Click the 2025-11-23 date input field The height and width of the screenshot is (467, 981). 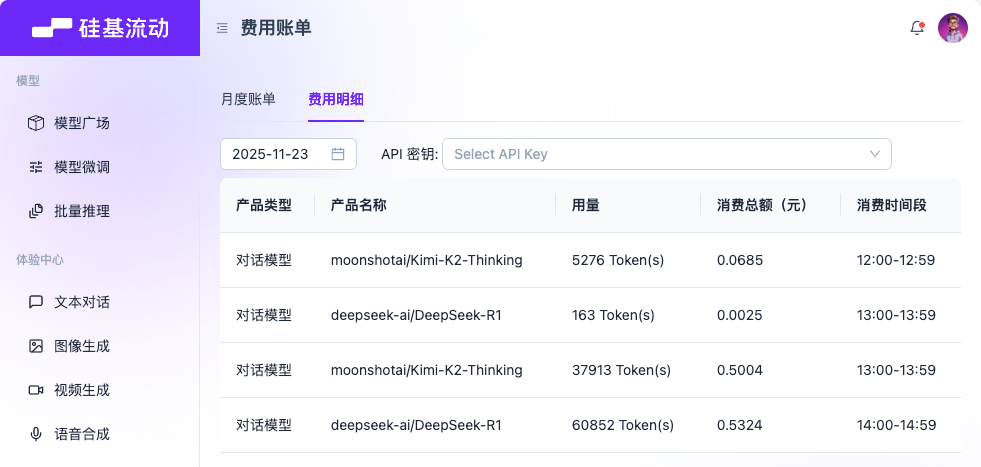coord(270,154)
